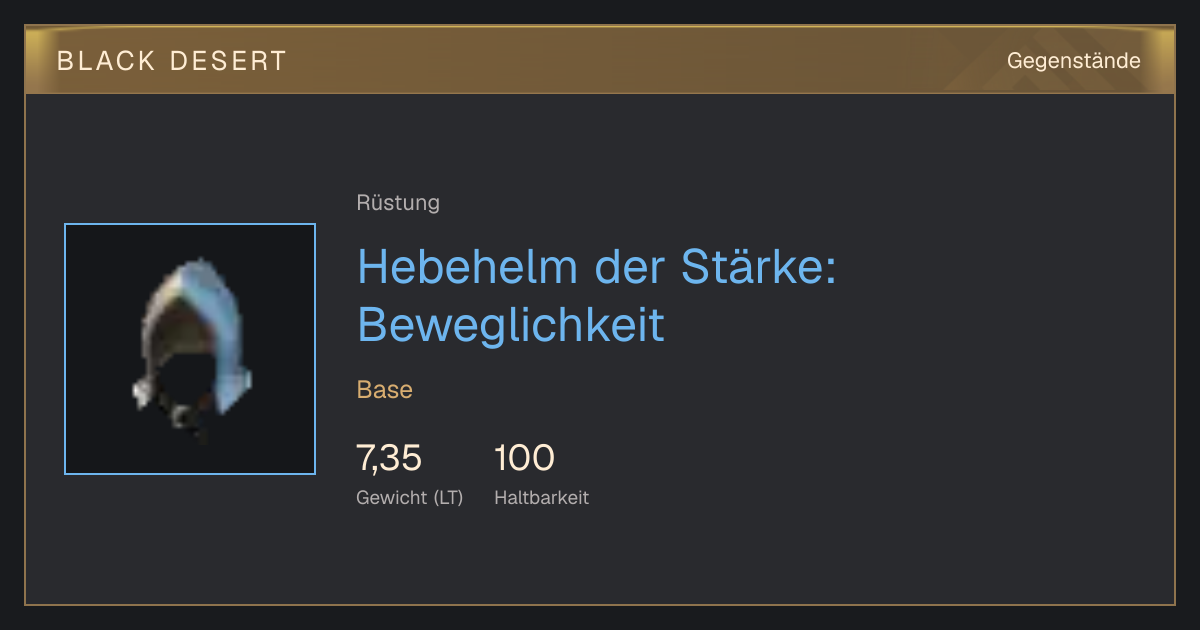Select the Rüstung category label
Image resolution: width=1200 pixels, height=630 pixels.
(398, 203)
